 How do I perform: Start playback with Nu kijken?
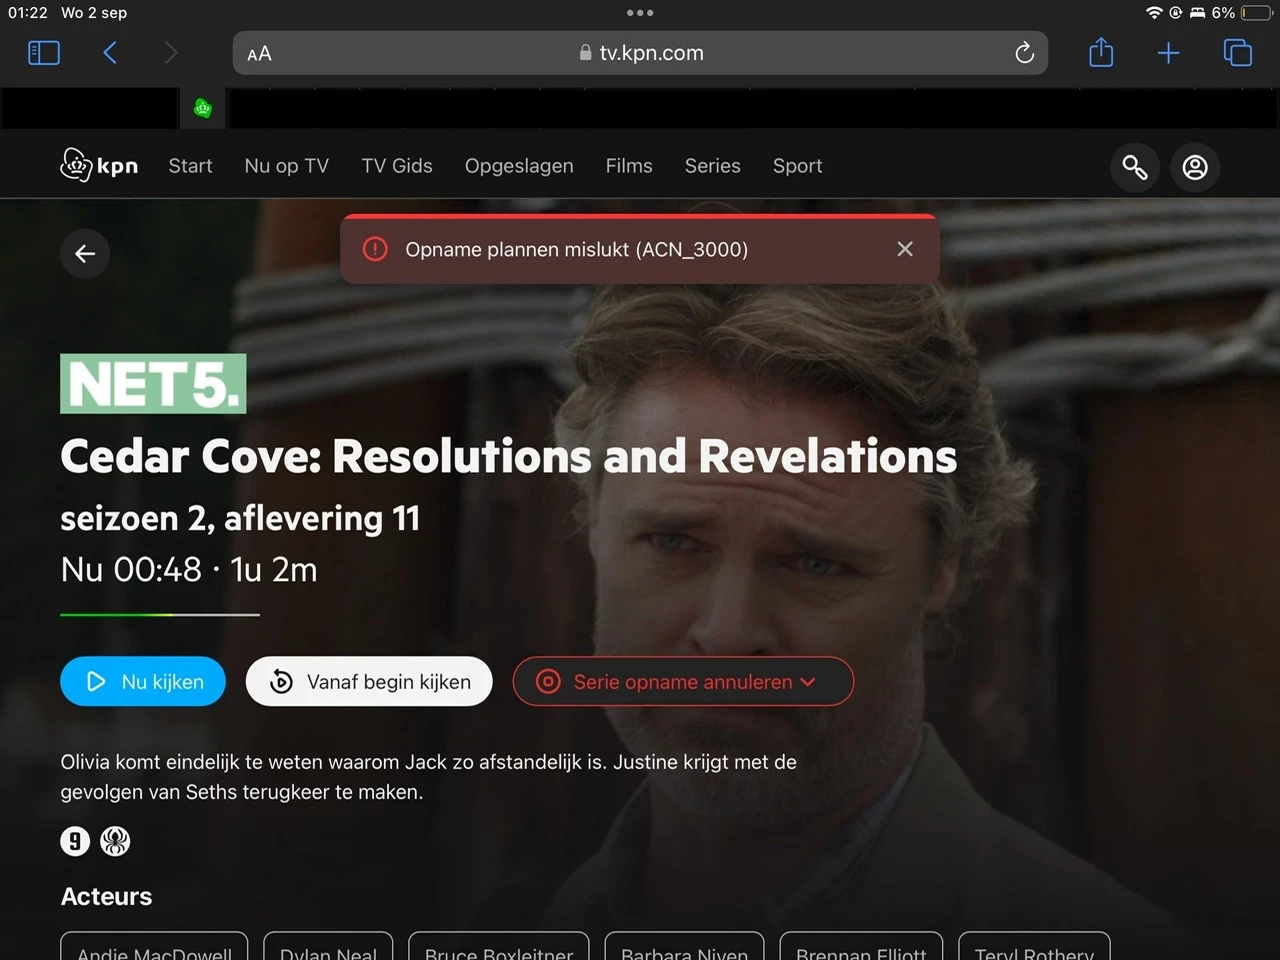click(x=143, y=681)
